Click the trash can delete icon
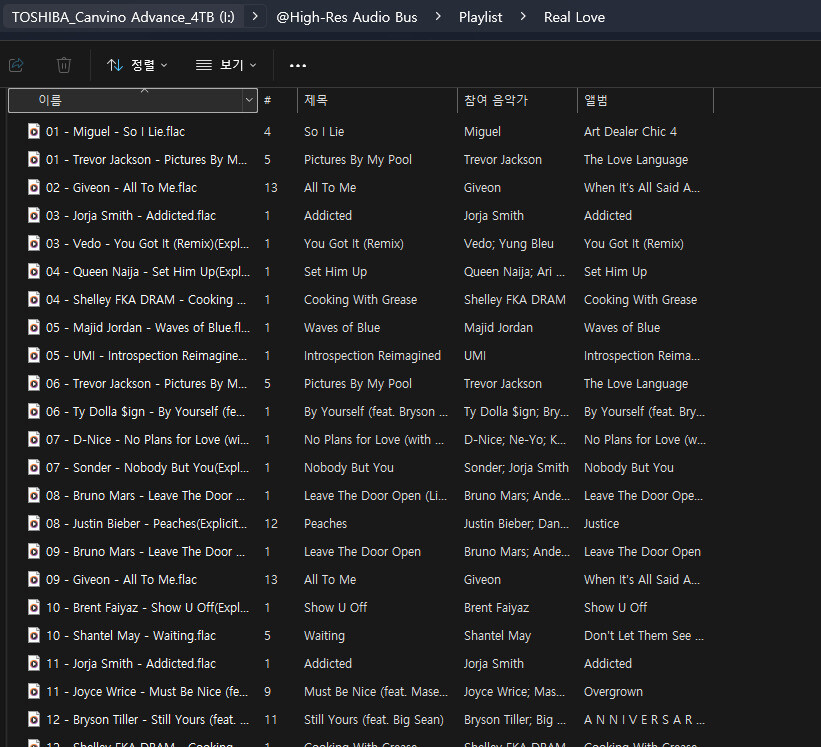 click(64, 65)
